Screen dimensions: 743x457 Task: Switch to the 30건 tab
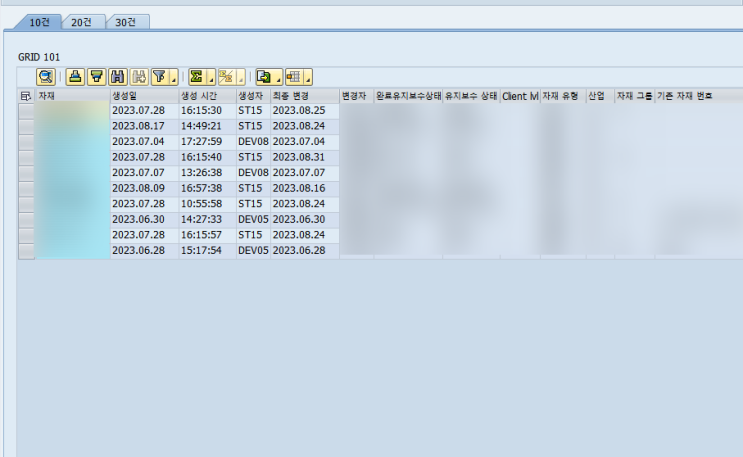tap(126, 22)
